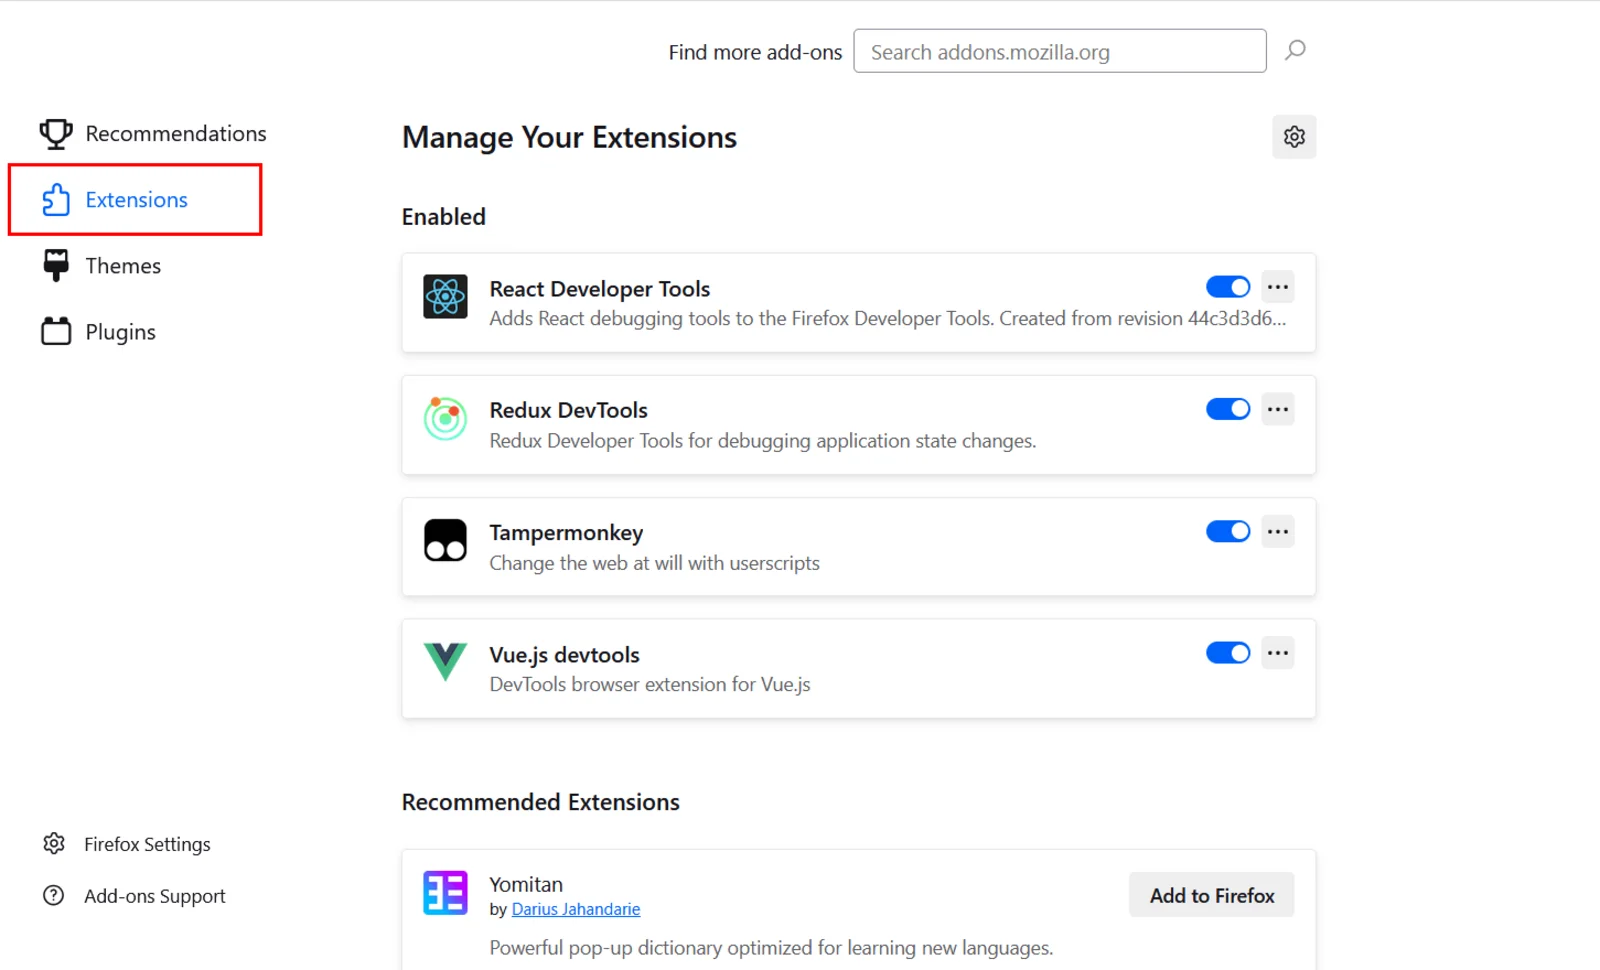
Task: Open the Plugins section
Action: [119, 331]
